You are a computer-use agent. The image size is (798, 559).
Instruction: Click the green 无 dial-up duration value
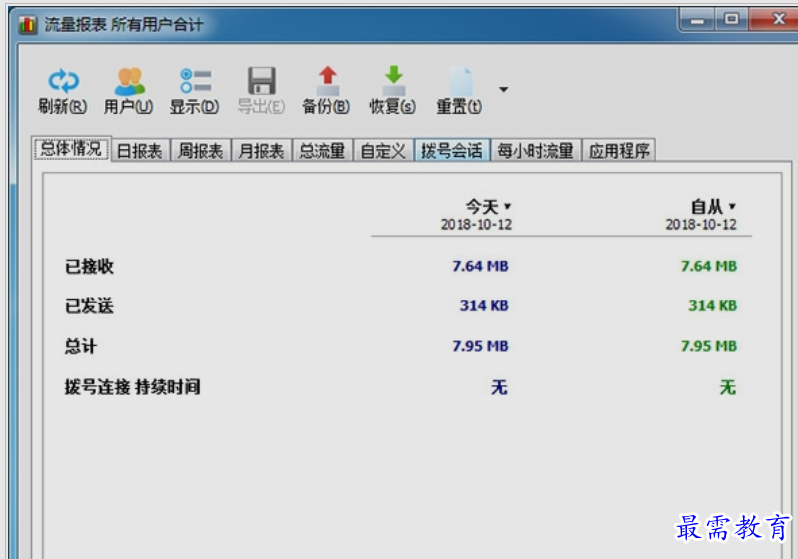click(728, 387)
